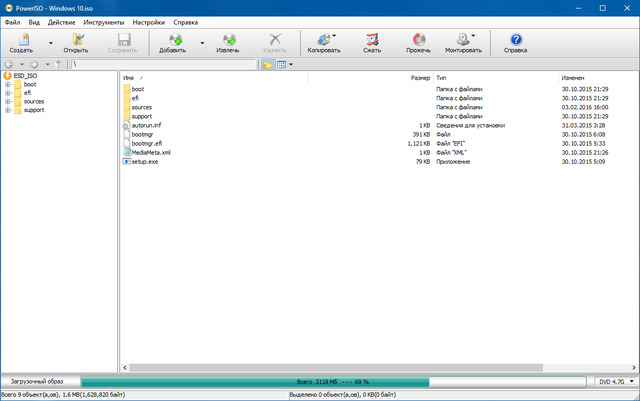Open the view mode dropdown arrow

[291, 65]
